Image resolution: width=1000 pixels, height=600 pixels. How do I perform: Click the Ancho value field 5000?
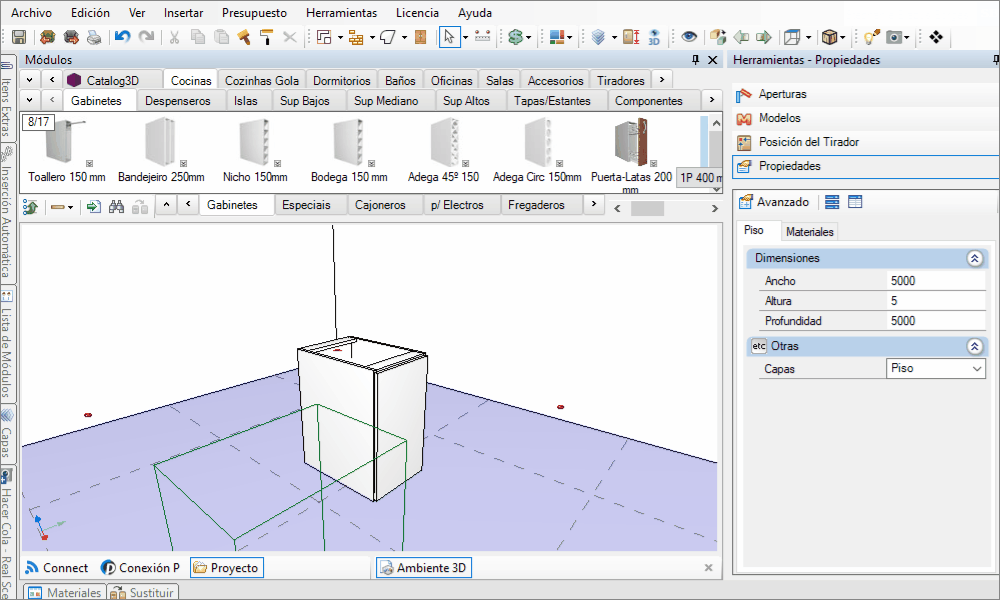coord(936,281)
